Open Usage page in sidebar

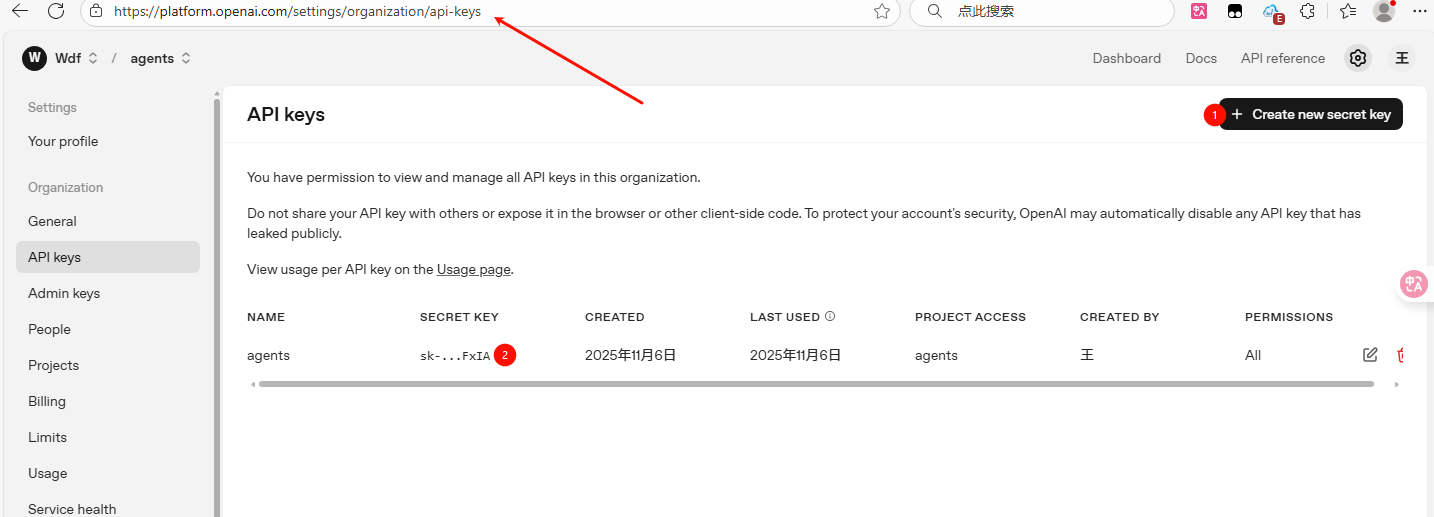click(x=48, y=473)
